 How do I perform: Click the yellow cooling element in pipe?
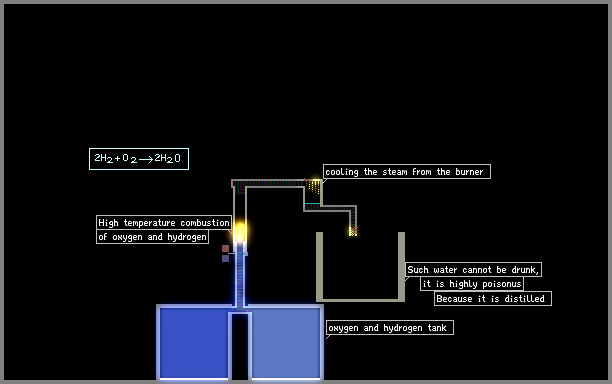(x=313, y=186)
